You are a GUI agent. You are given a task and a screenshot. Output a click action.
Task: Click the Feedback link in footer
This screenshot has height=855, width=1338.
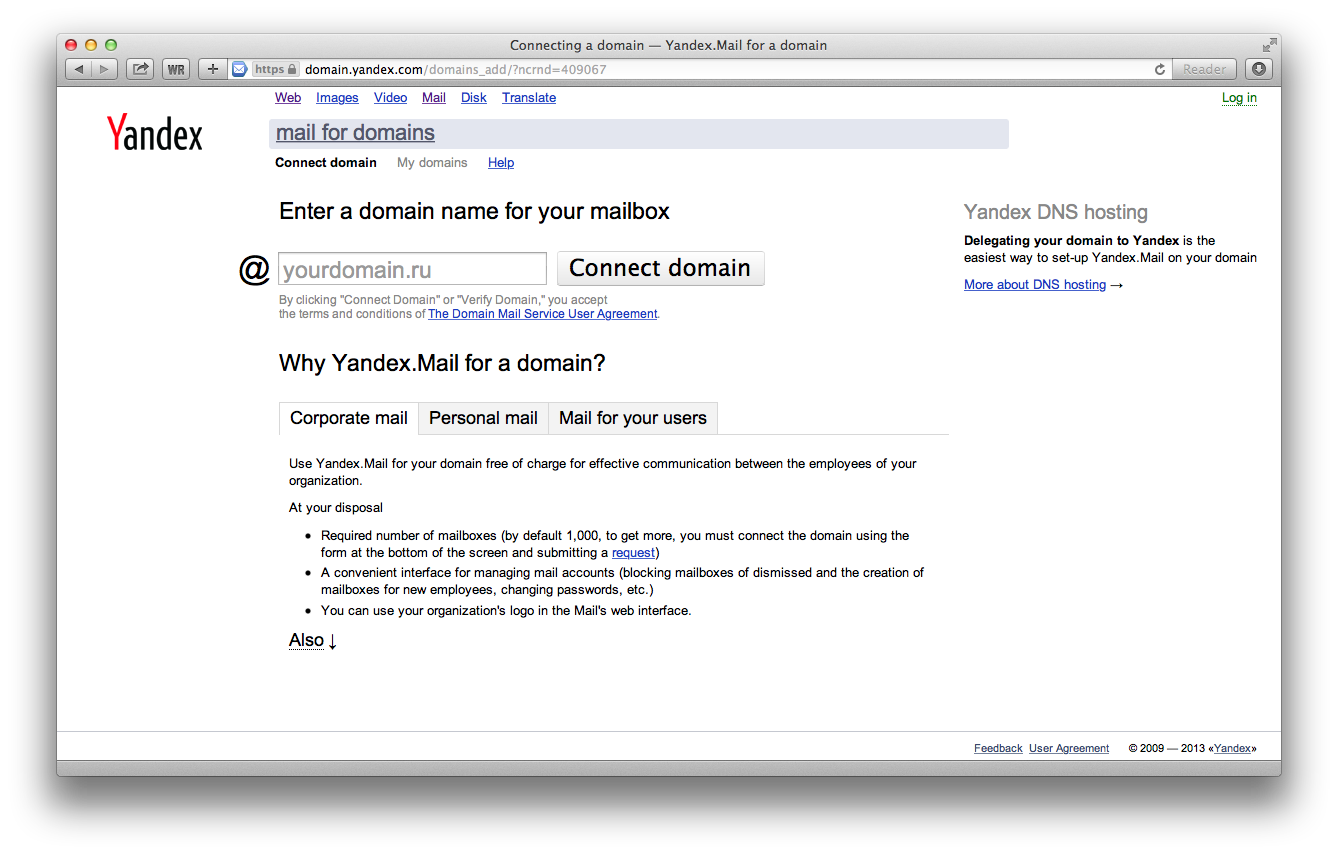(x=998, y=748)
